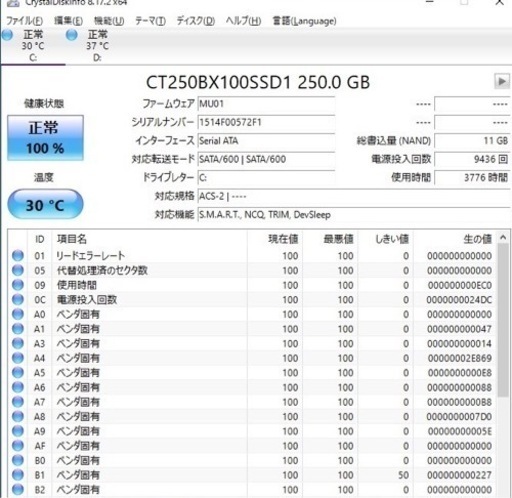Click the ID column header
Image resolution: width=512 pixels, height=498 pixels.
(x=39, y=239)
